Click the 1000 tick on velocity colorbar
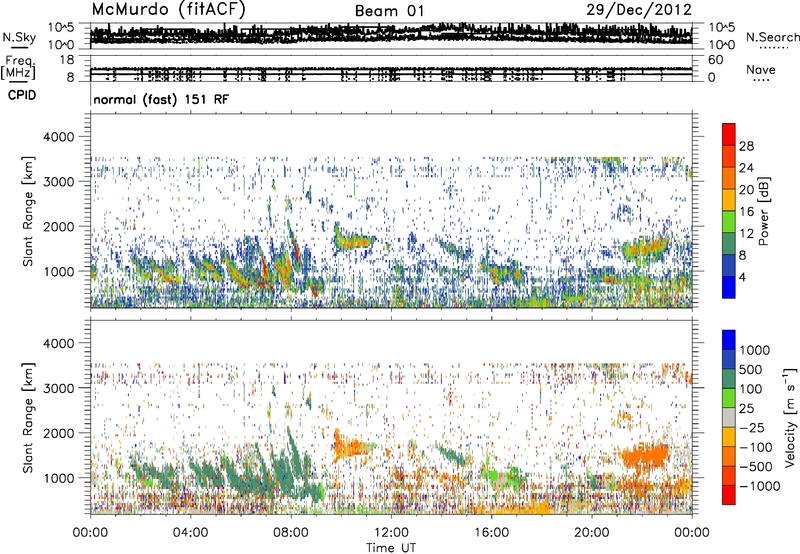The width and height of the screenshot is (800, 554). pos(755,350)
